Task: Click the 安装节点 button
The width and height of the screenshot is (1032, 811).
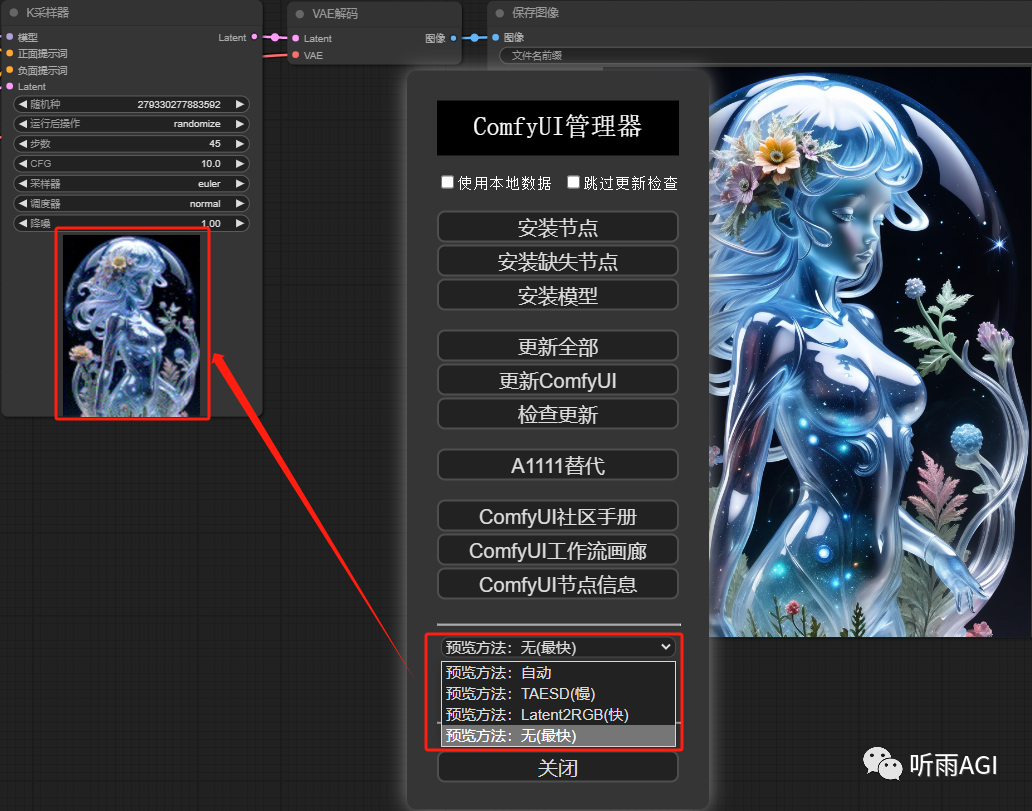Action: pyautogui.click(x=557, y=227)
